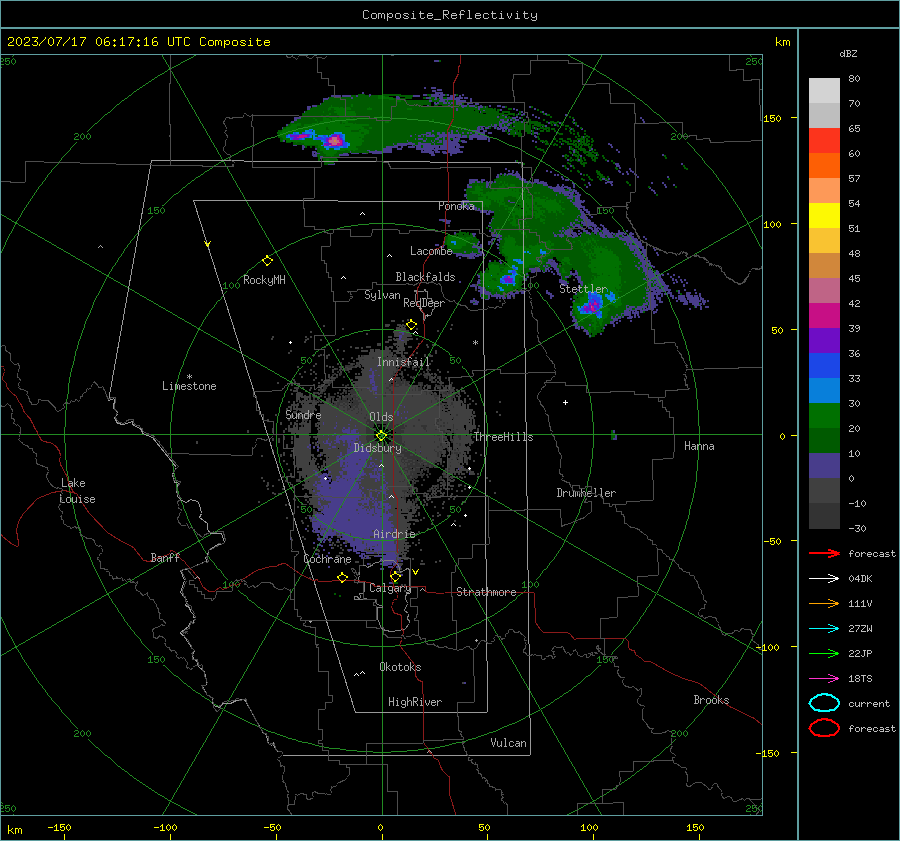Click the Cochrane label
Screen dimensions: 900x841
327,559
